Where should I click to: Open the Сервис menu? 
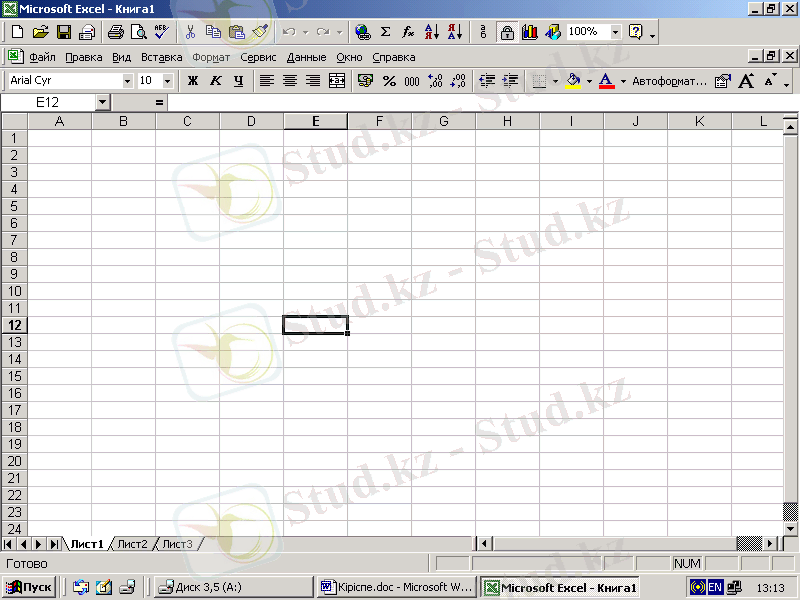[258, 57]
